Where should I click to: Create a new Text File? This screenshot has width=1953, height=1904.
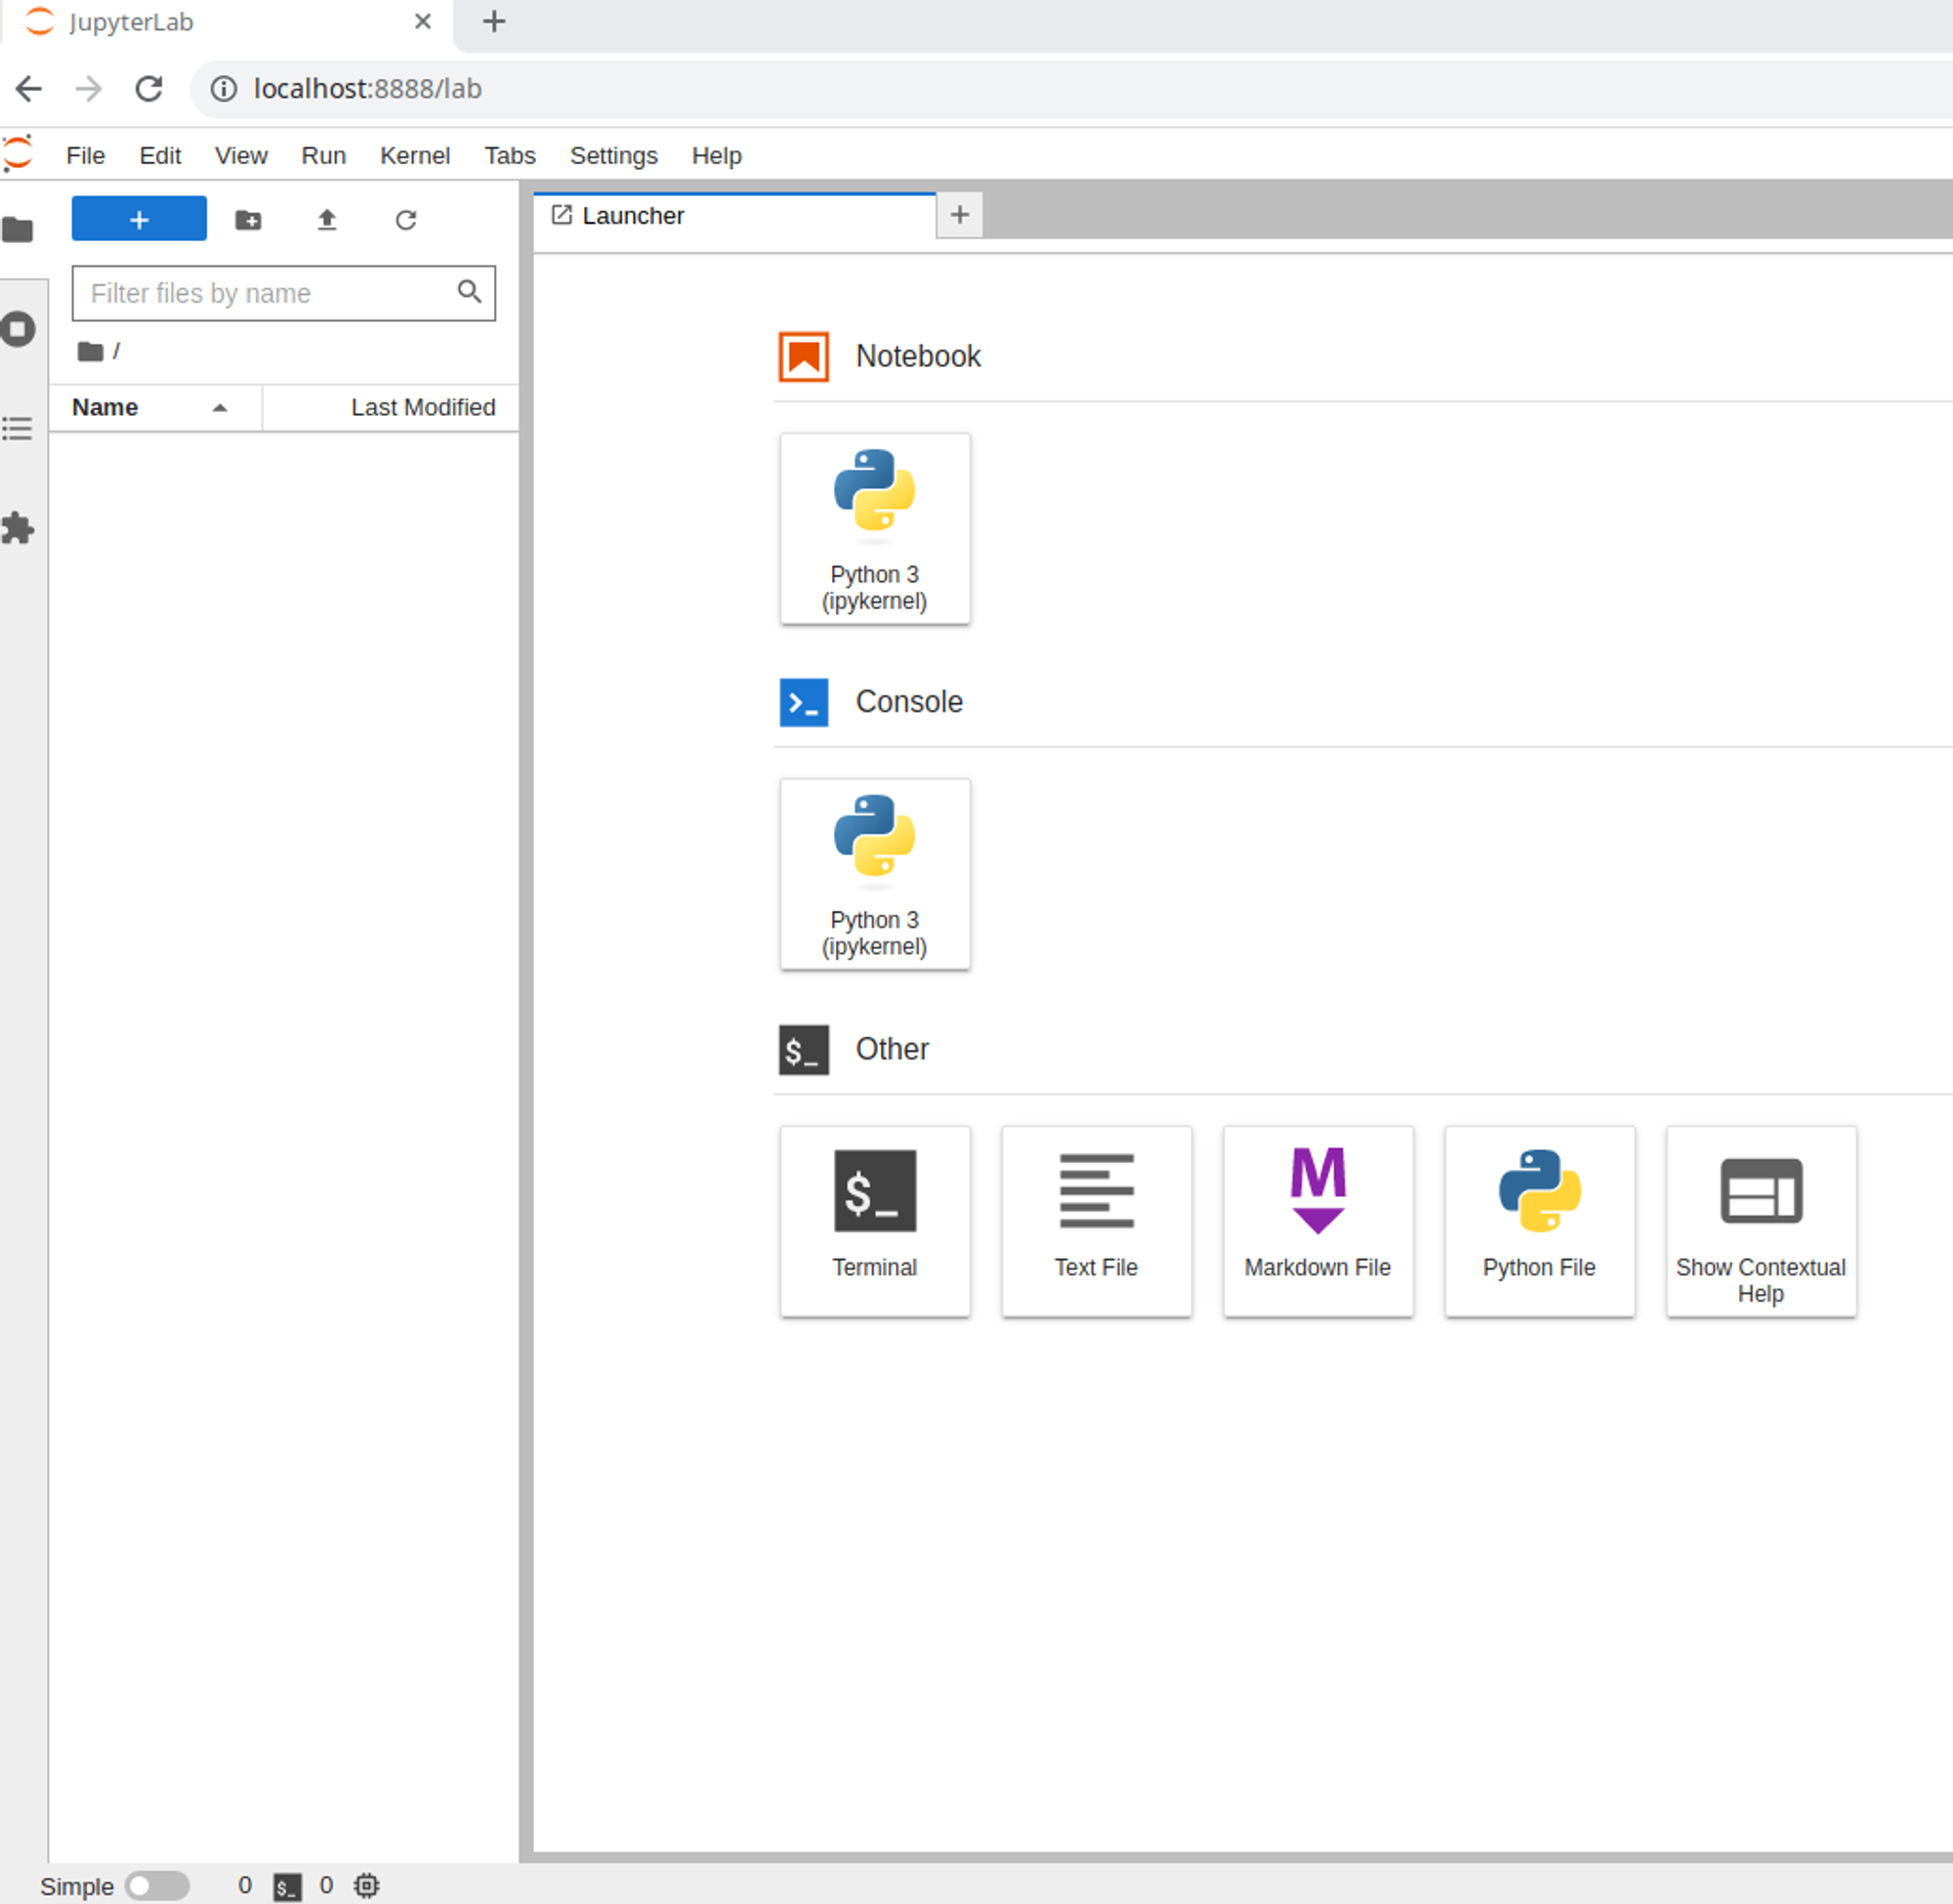(x=1096, y=1219)
